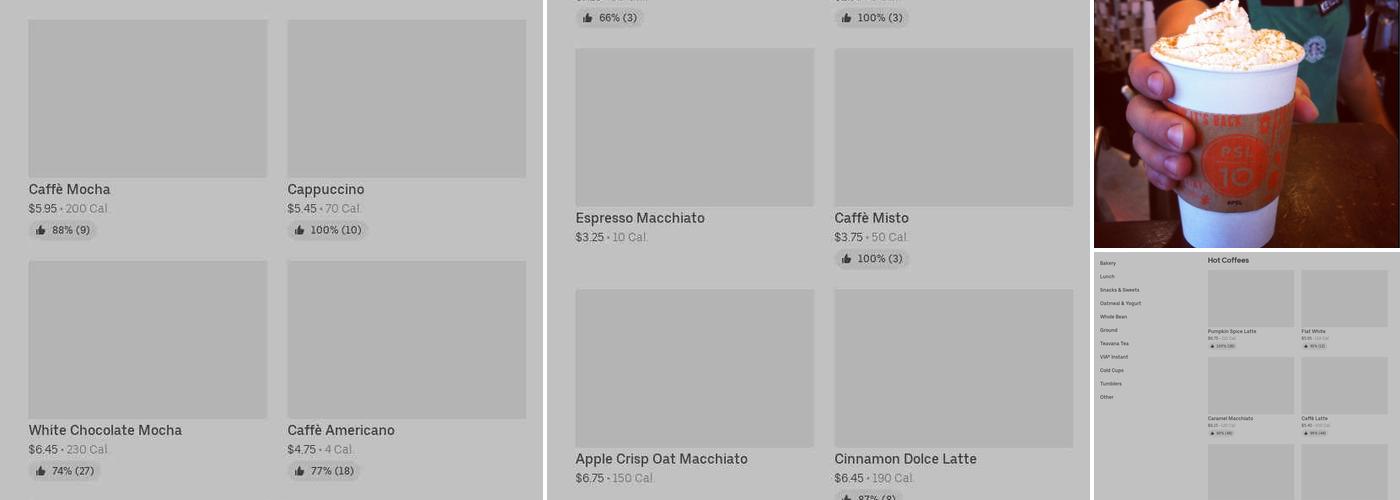The width and height of the screenshot is (1400, 500).
Task: Go to the Teavana Tea category
Action: tap(1114, 343)
